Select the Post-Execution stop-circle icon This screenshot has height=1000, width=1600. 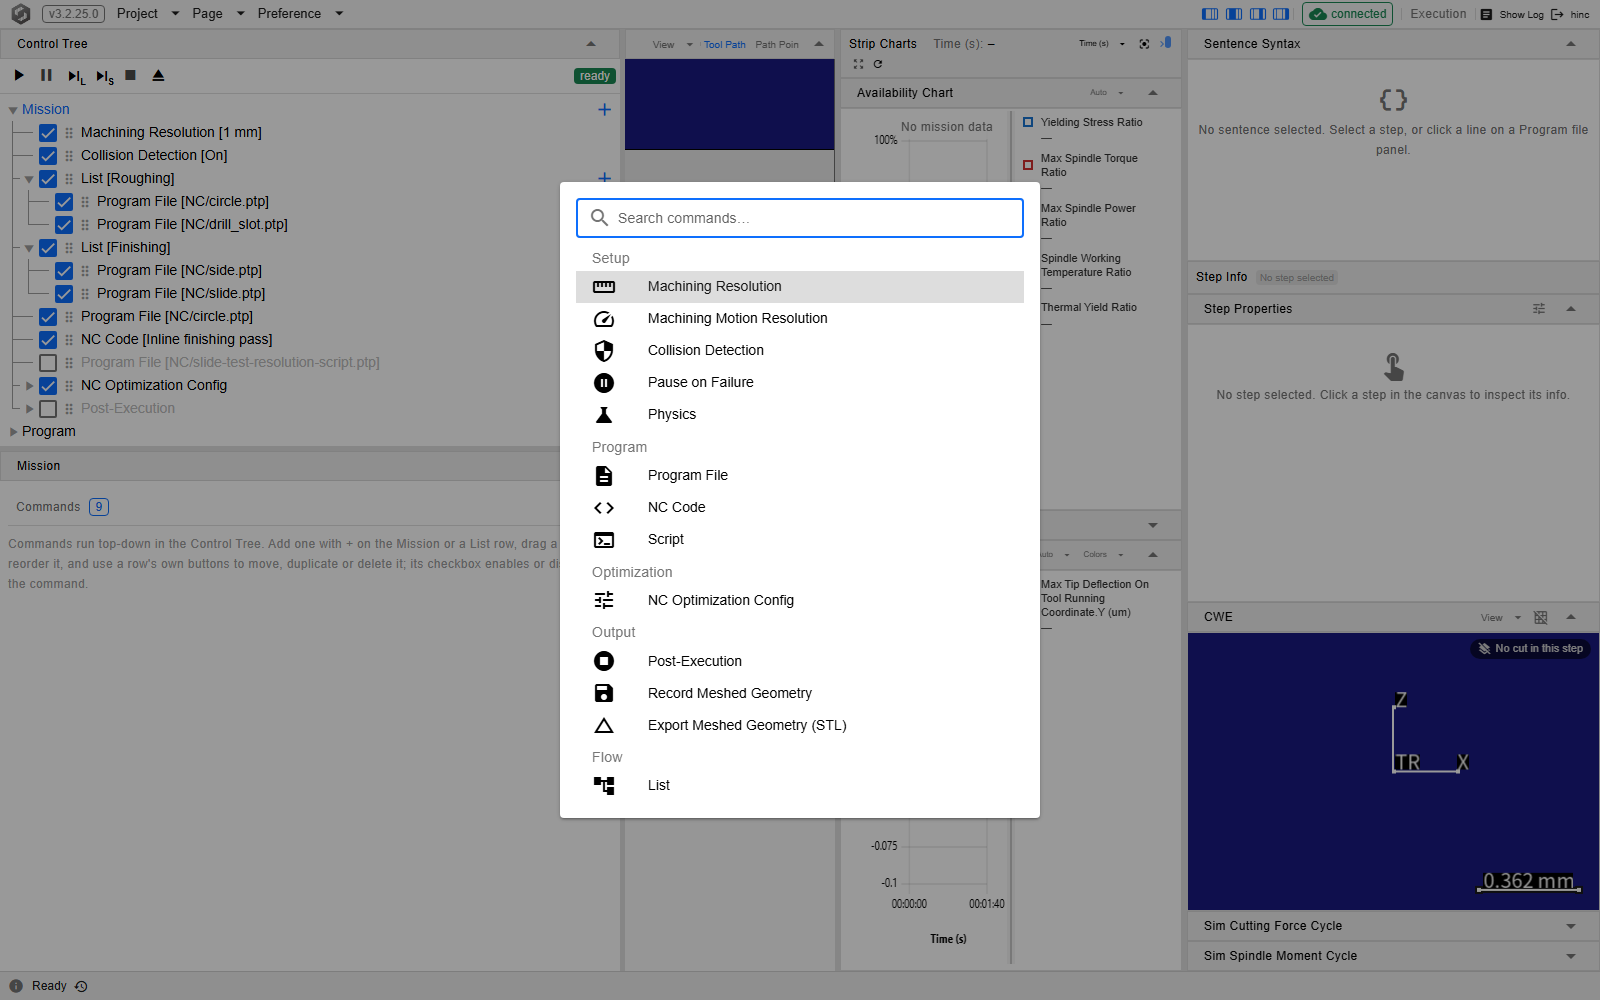[604, 661]
